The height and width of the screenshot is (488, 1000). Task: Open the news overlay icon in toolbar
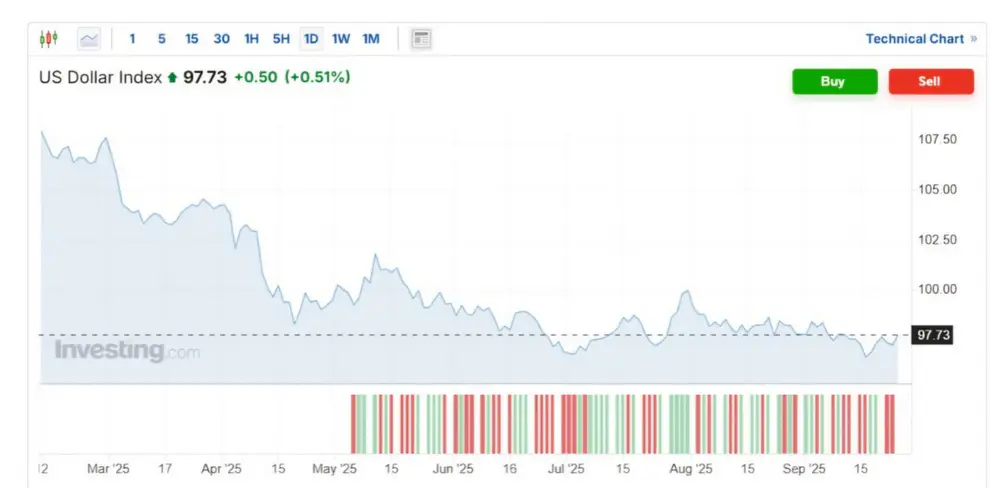pos(421,39)
